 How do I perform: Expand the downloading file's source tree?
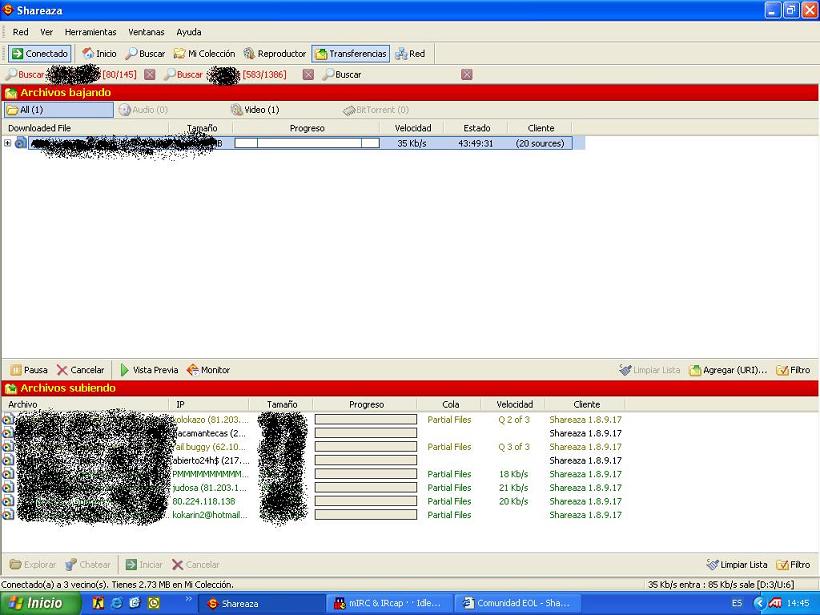(8, 143)
